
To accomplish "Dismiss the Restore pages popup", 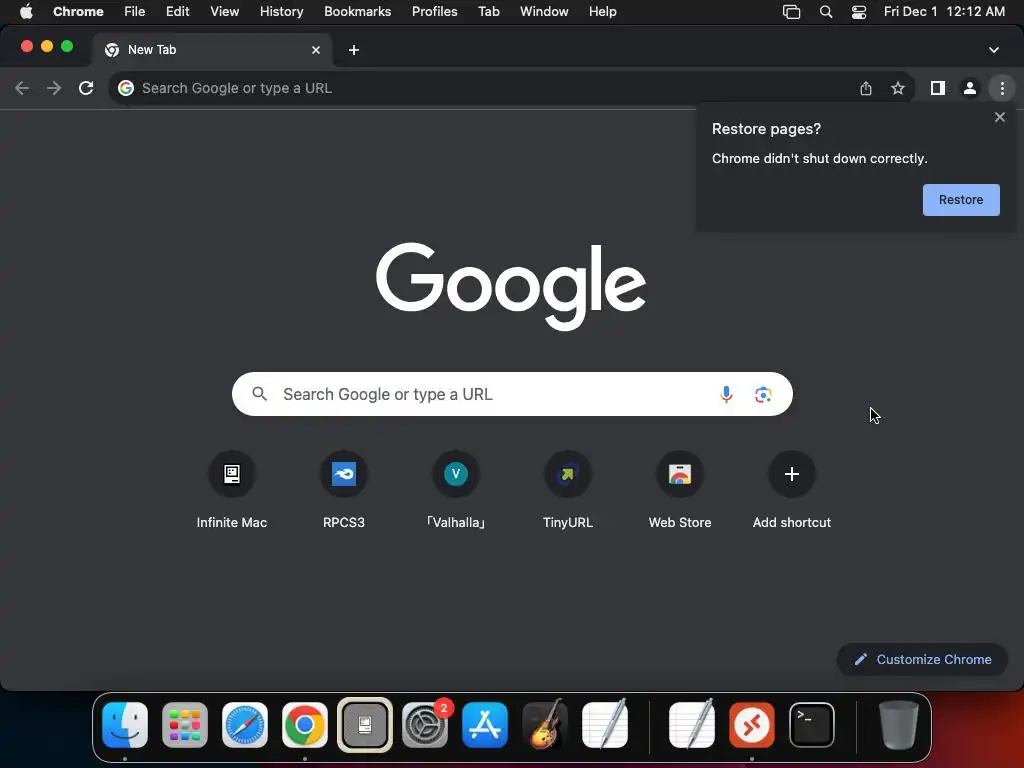I will point(1000,118).
